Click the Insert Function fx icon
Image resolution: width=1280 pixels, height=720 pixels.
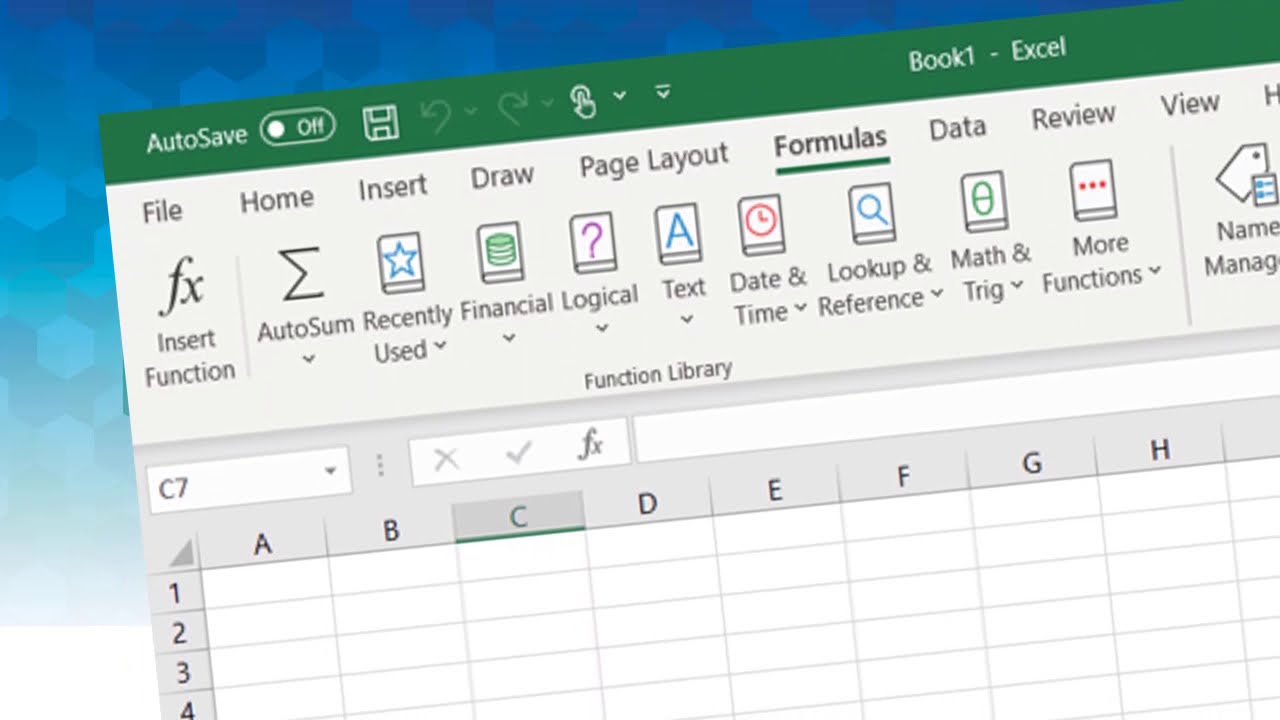coord(185,287)
